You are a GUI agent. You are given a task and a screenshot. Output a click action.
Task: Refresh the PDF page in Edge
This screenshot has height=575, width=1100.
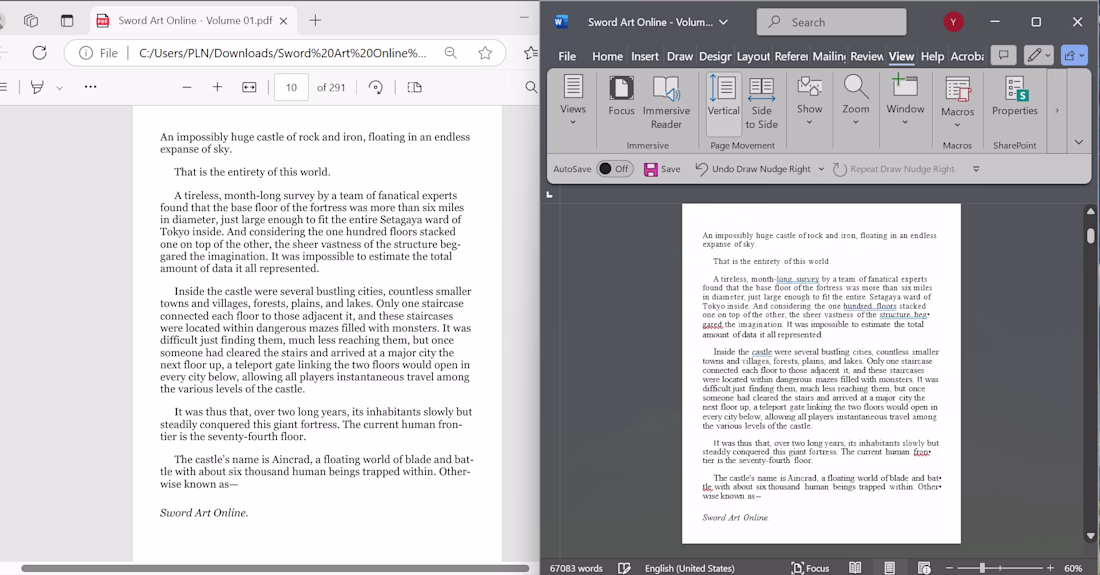pos(39,53)
